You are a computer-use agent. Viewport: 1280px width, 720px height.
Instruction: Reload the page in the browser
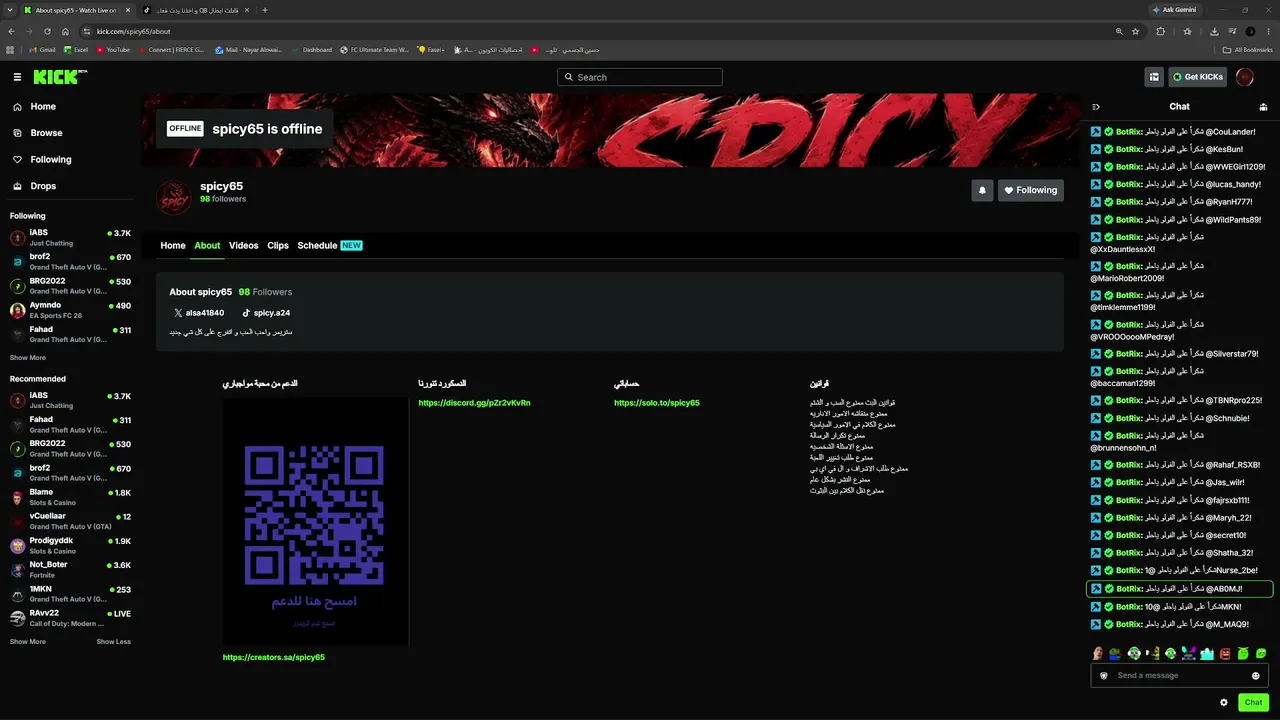[47, 31]
